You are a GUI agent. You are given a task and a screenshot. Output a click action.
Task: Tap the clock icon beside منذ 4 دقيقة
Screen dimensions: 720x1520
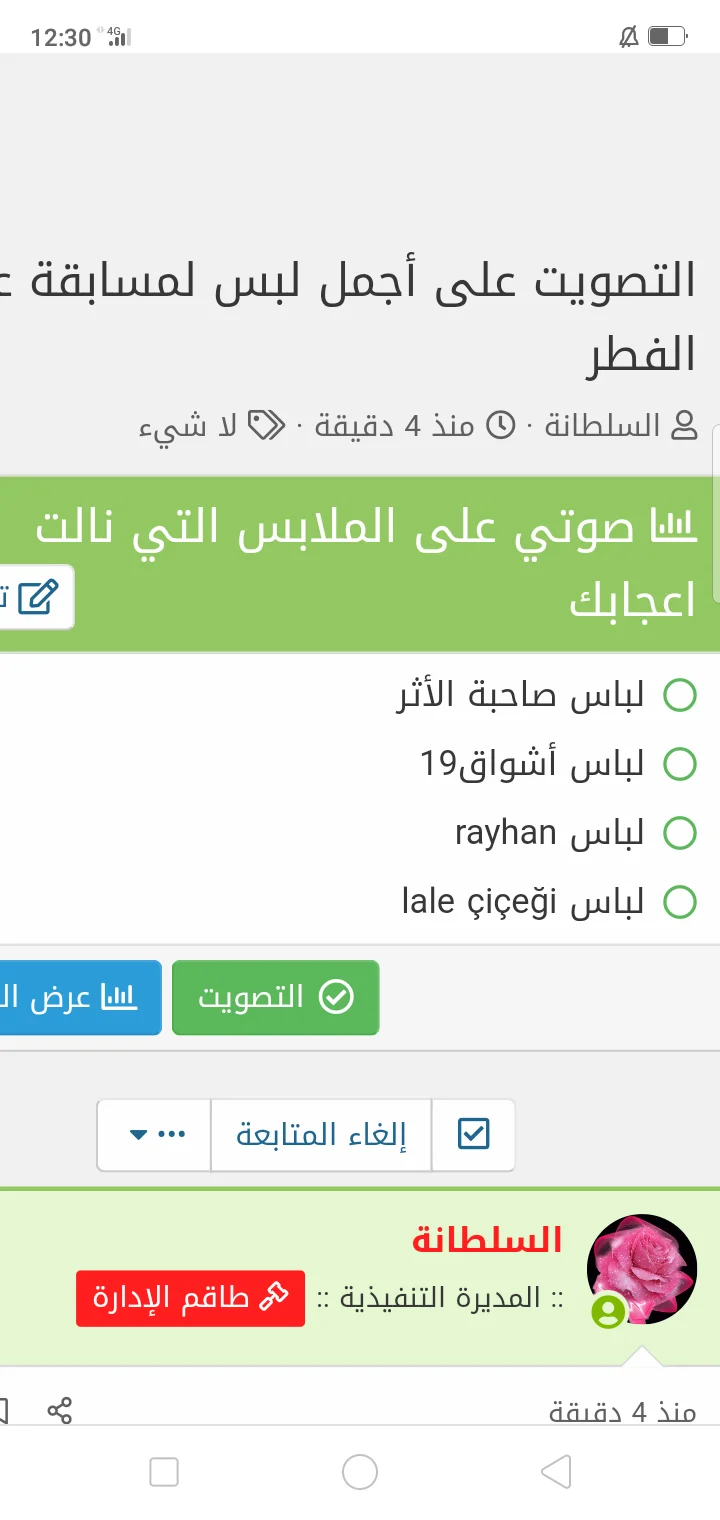coord(501,426)
